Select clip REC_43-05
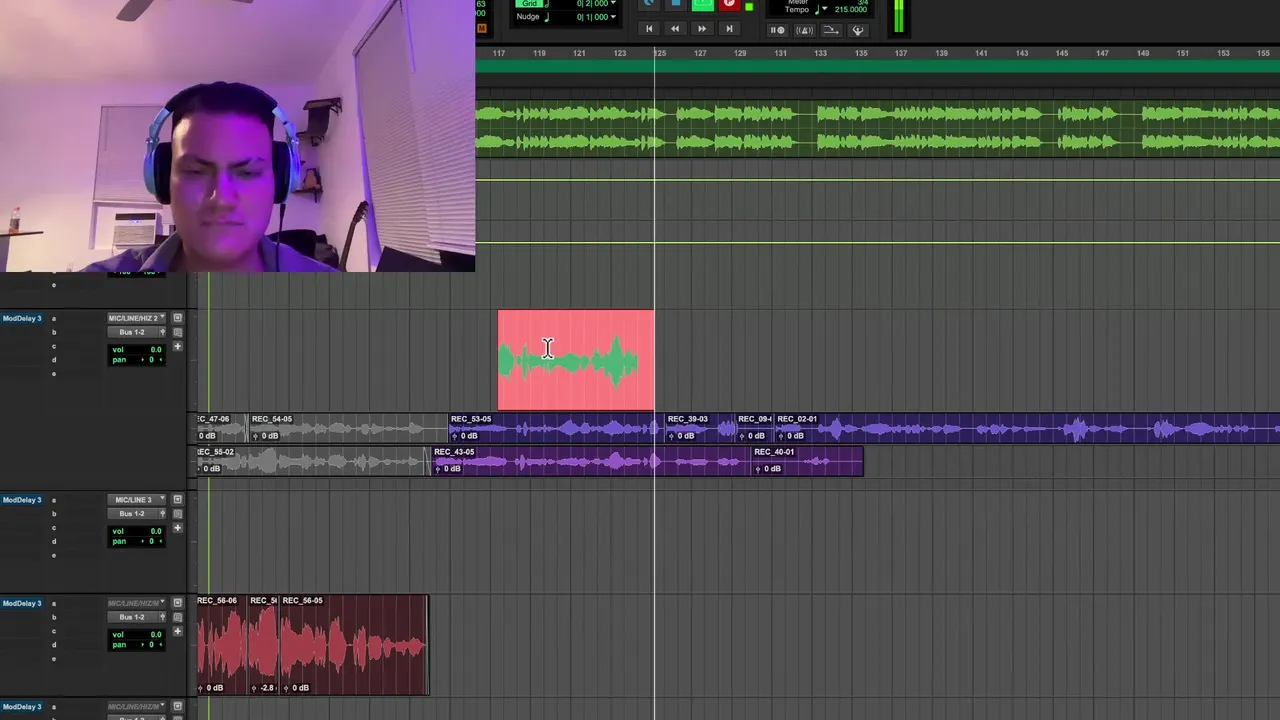 click(x=590, y=461)
